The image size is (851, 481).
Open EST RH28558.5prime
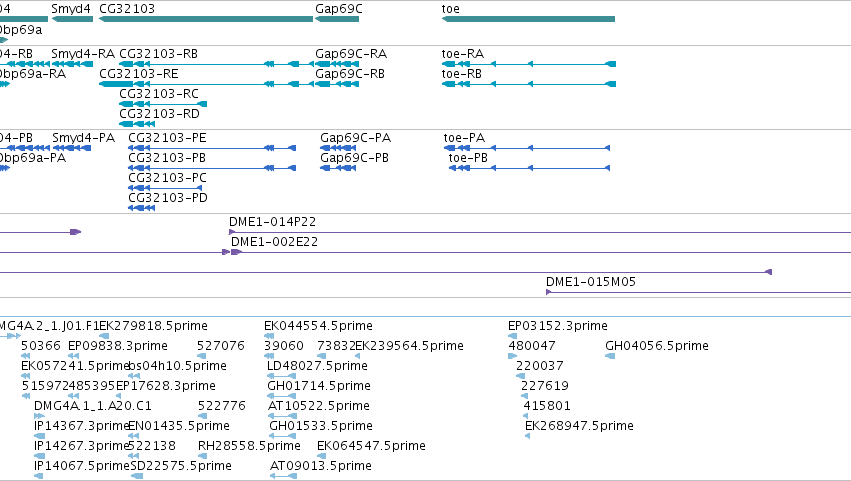250,446
